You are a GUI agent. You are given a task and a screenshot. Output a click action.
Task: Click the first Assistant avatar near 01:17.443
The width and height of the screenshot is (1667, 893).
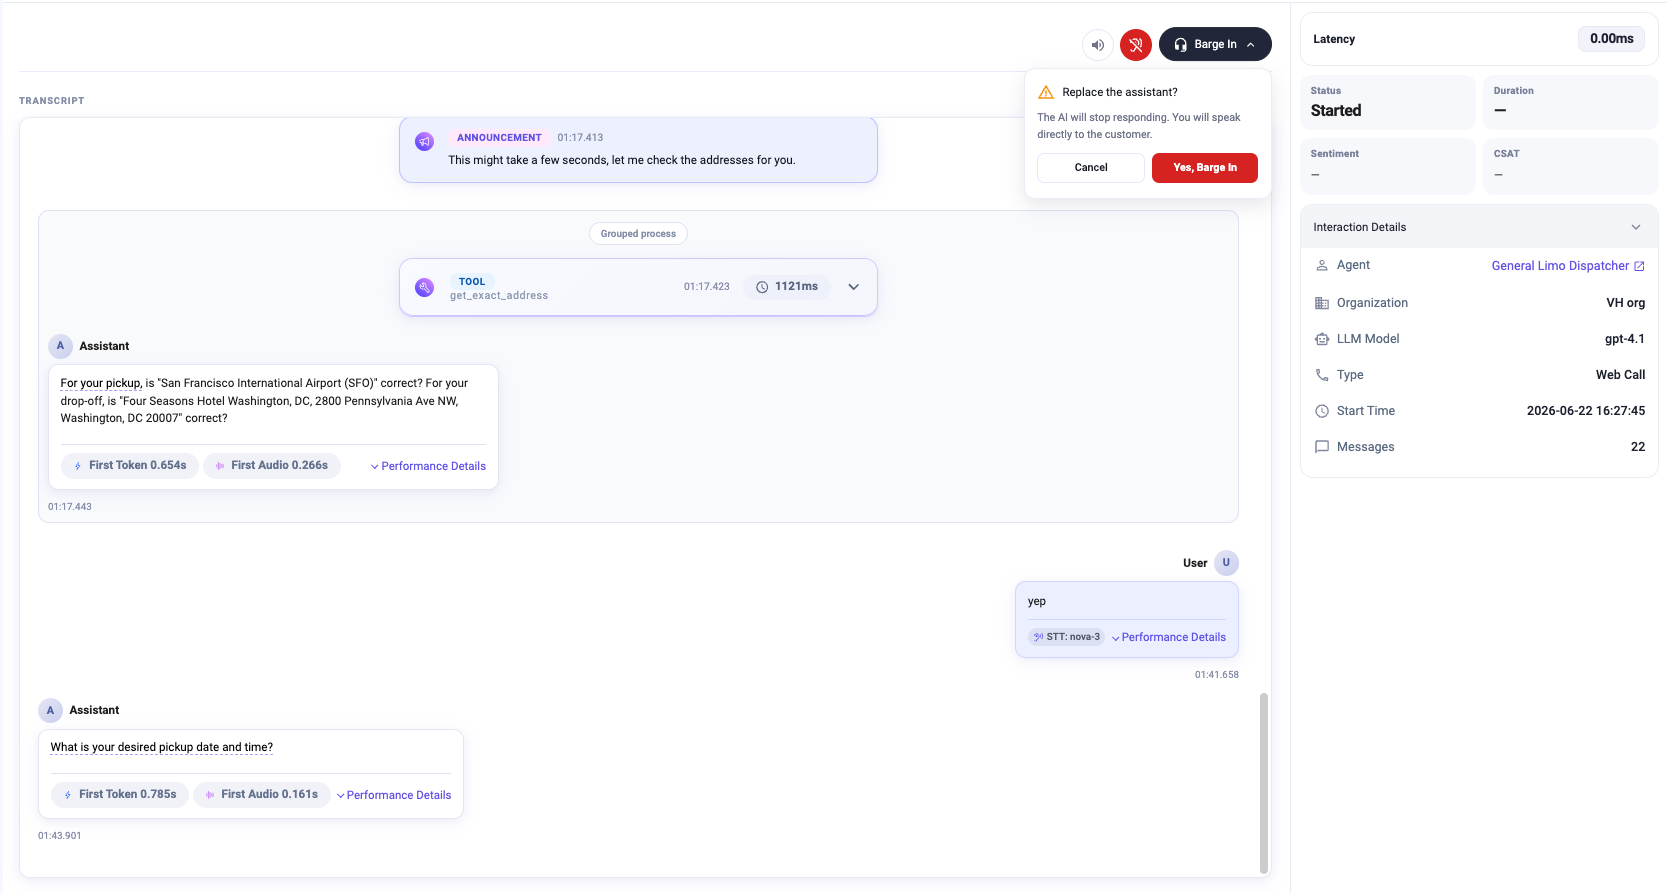pos(60,346)
